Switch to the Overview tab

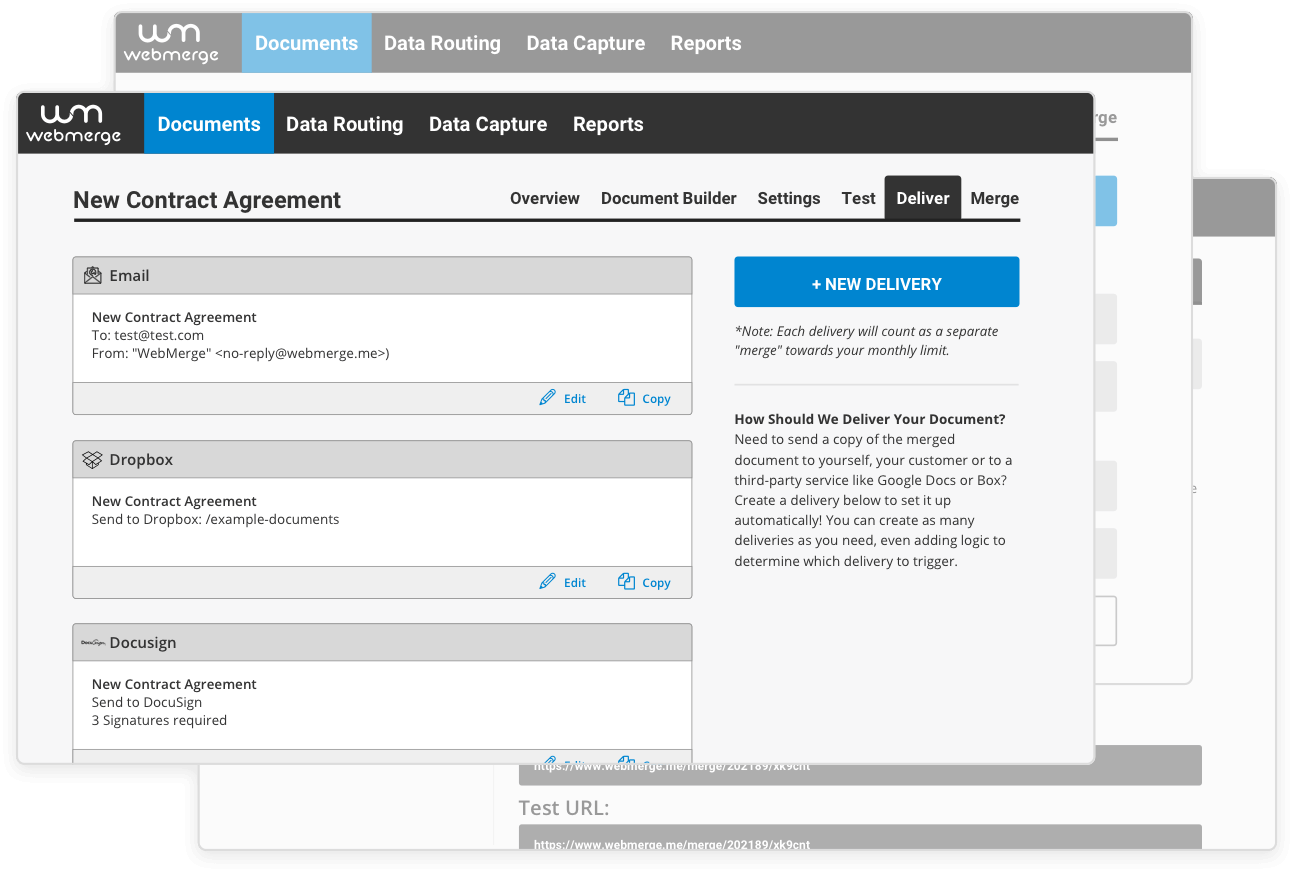coord(545,198)
